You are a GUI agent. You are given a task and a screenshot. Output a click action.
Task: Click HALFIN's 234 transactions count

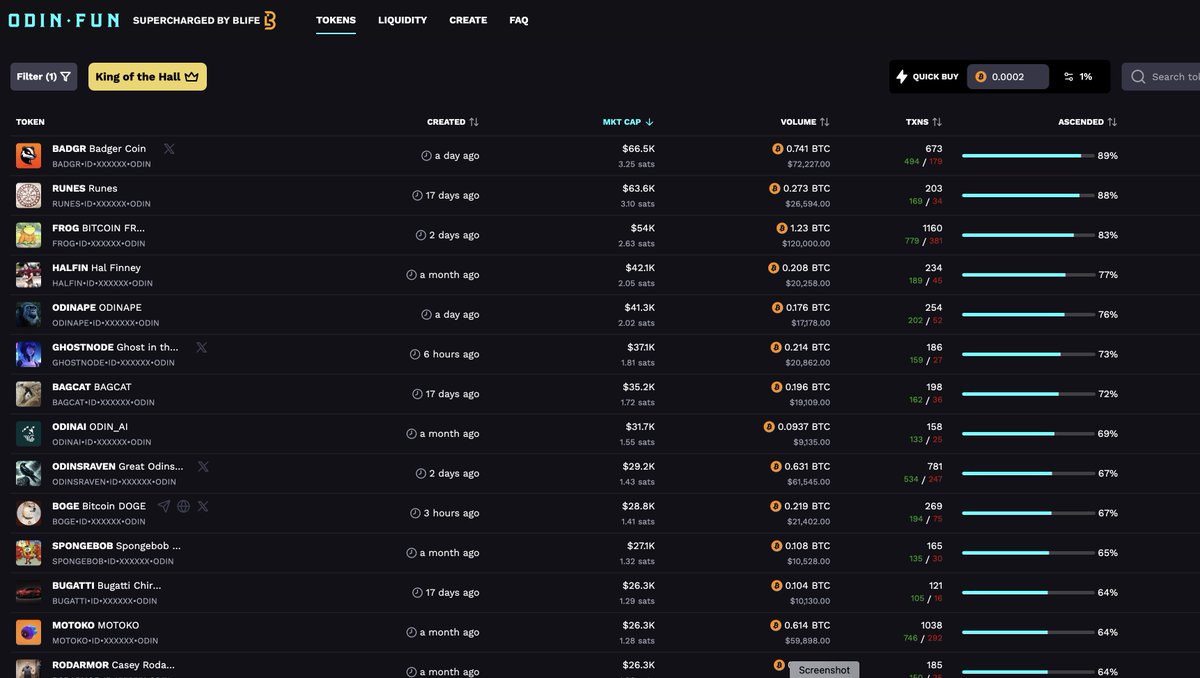pos(934,268)
